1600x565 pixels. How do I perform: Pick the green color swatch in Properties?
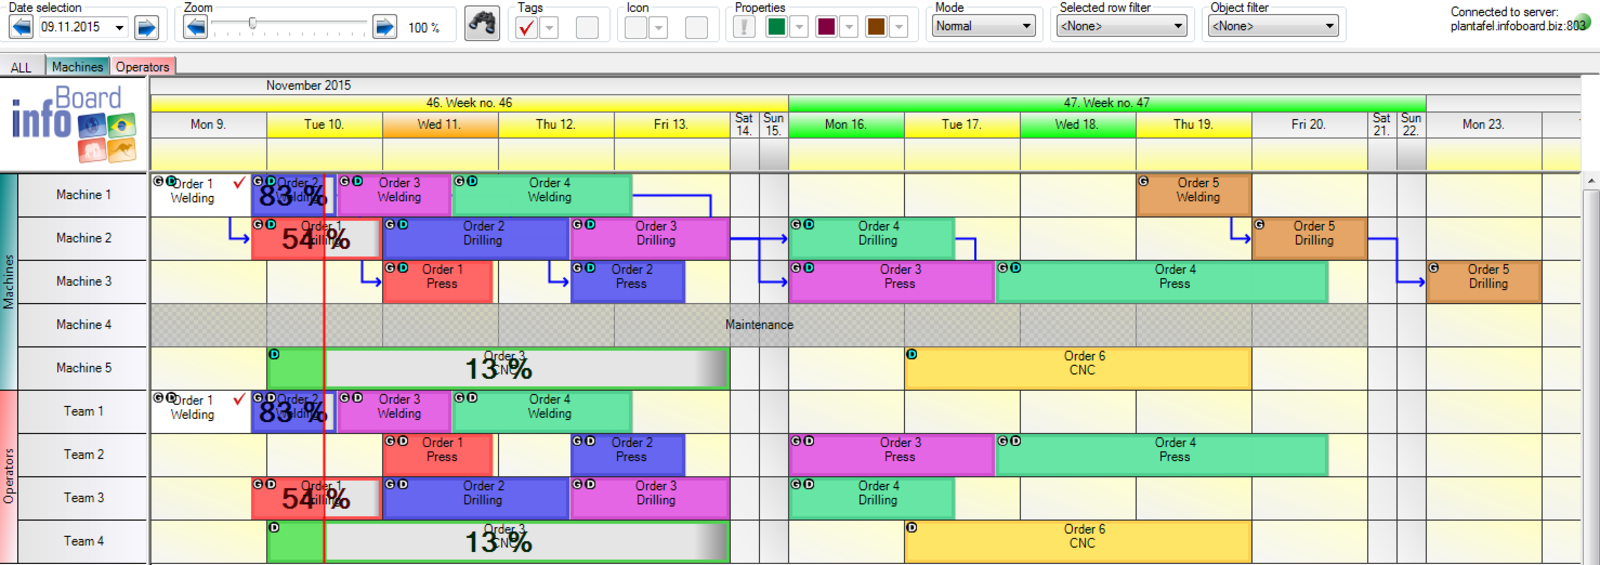tap(776, 27)
